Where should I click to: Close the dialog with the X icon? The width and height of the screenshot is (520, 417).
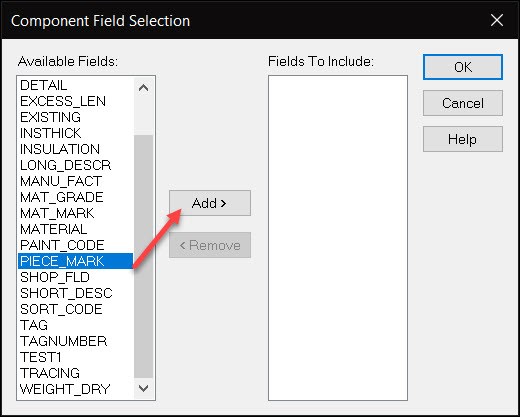pyautogui.click(x=497, y=20)
